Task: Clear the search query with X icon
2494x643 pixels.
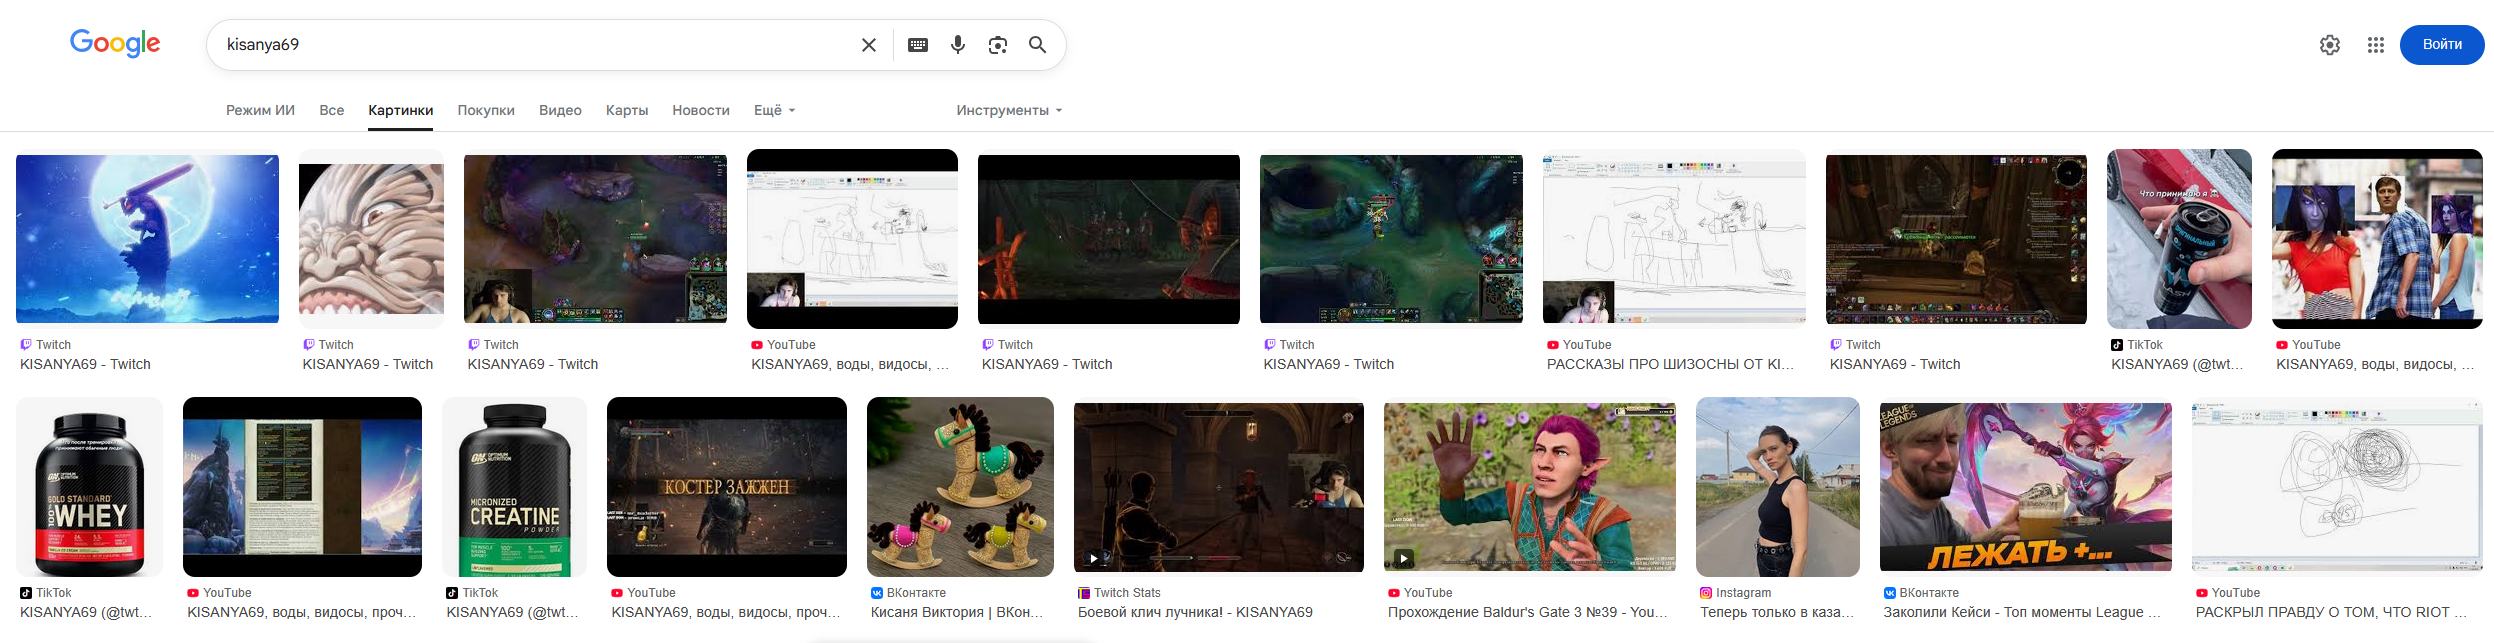Action: [869, 45]
